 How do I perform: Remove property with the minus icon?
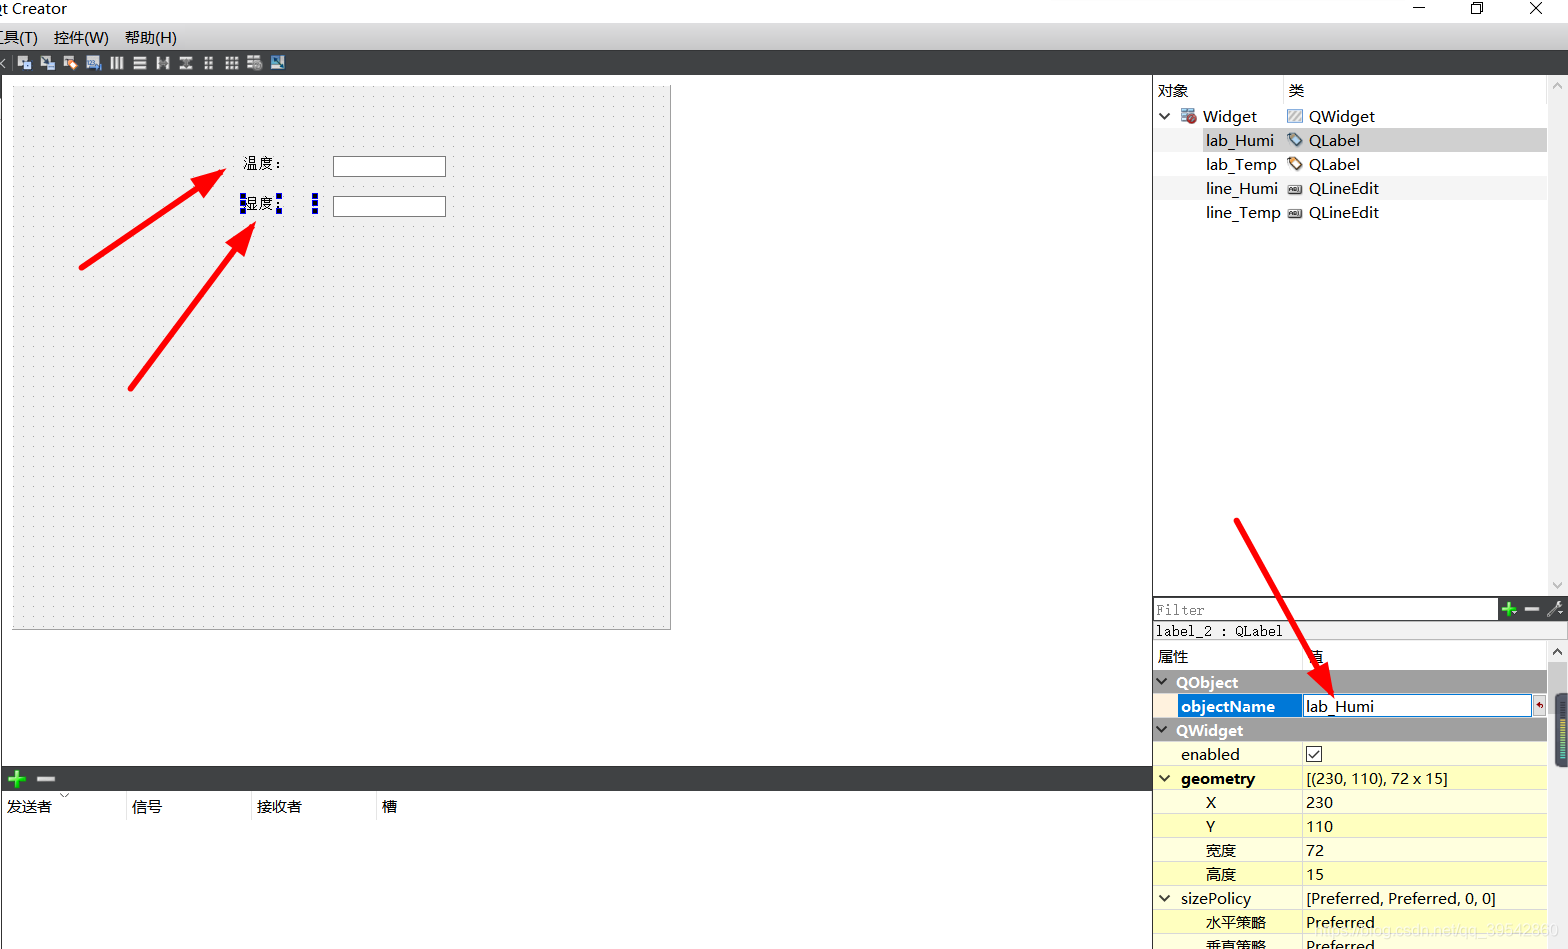[x=1532, y=609]
